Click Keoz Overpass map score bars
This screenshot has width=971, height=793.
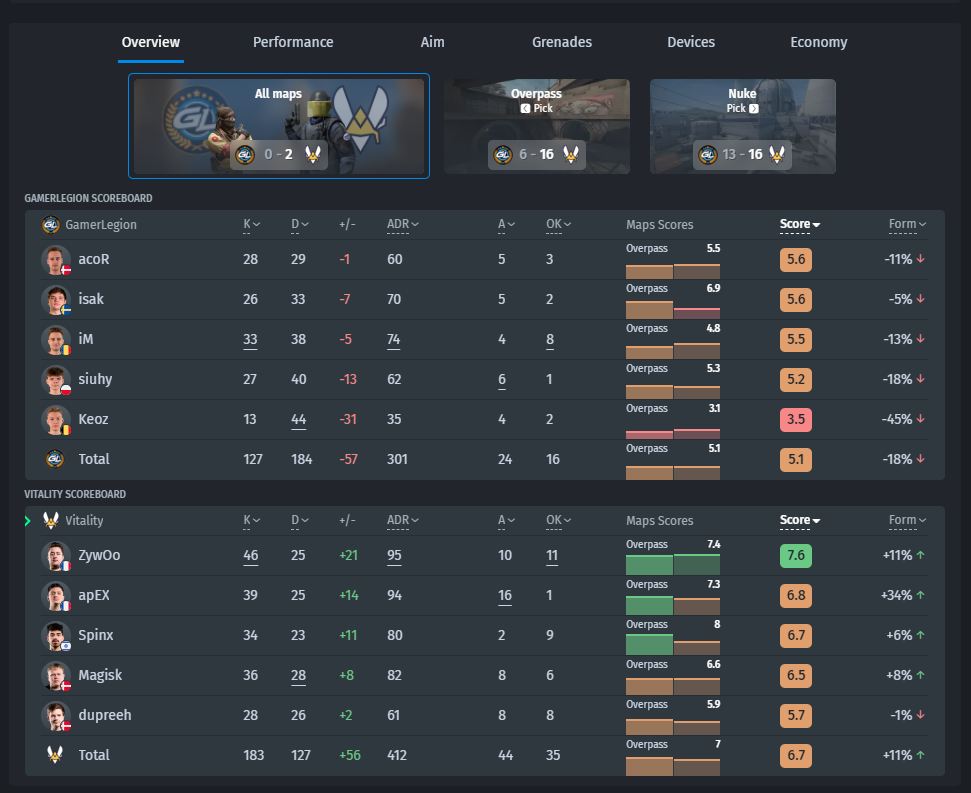673,433
